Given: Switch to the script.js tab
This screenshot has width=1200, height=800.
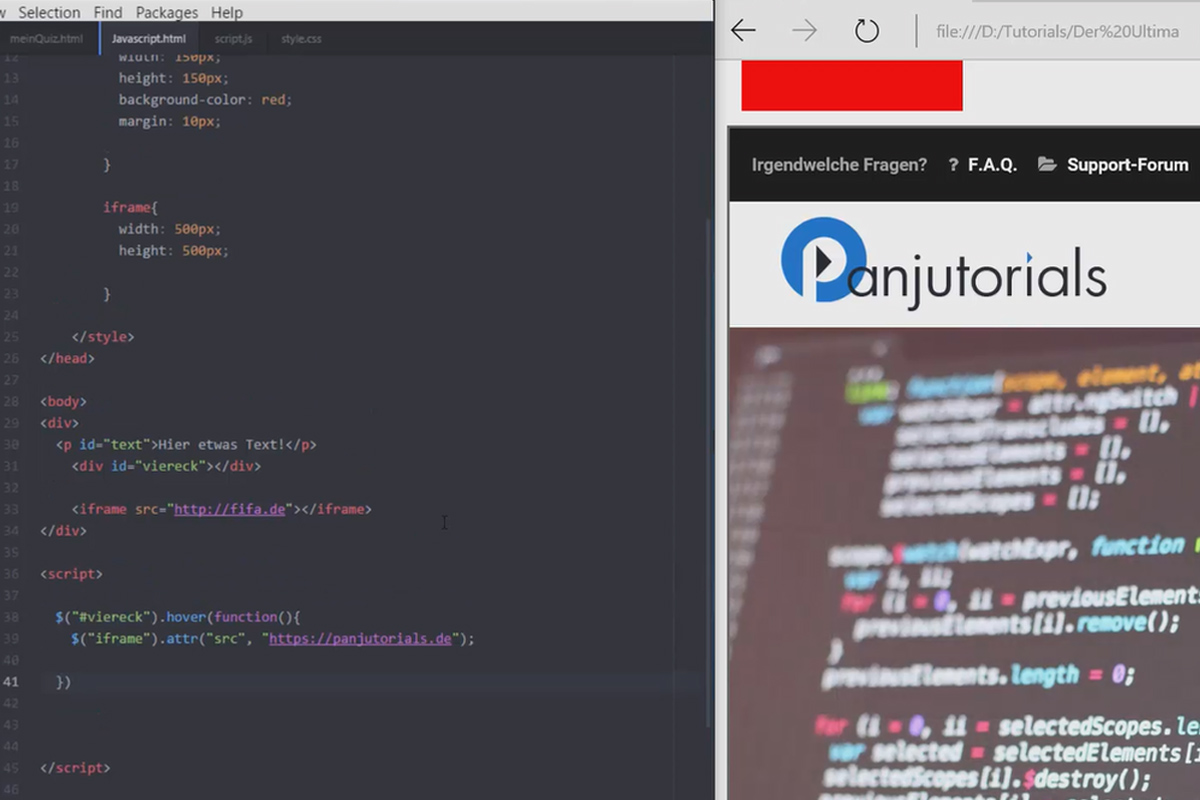Looking at the screenshot, I should click(x=233, y=39).
